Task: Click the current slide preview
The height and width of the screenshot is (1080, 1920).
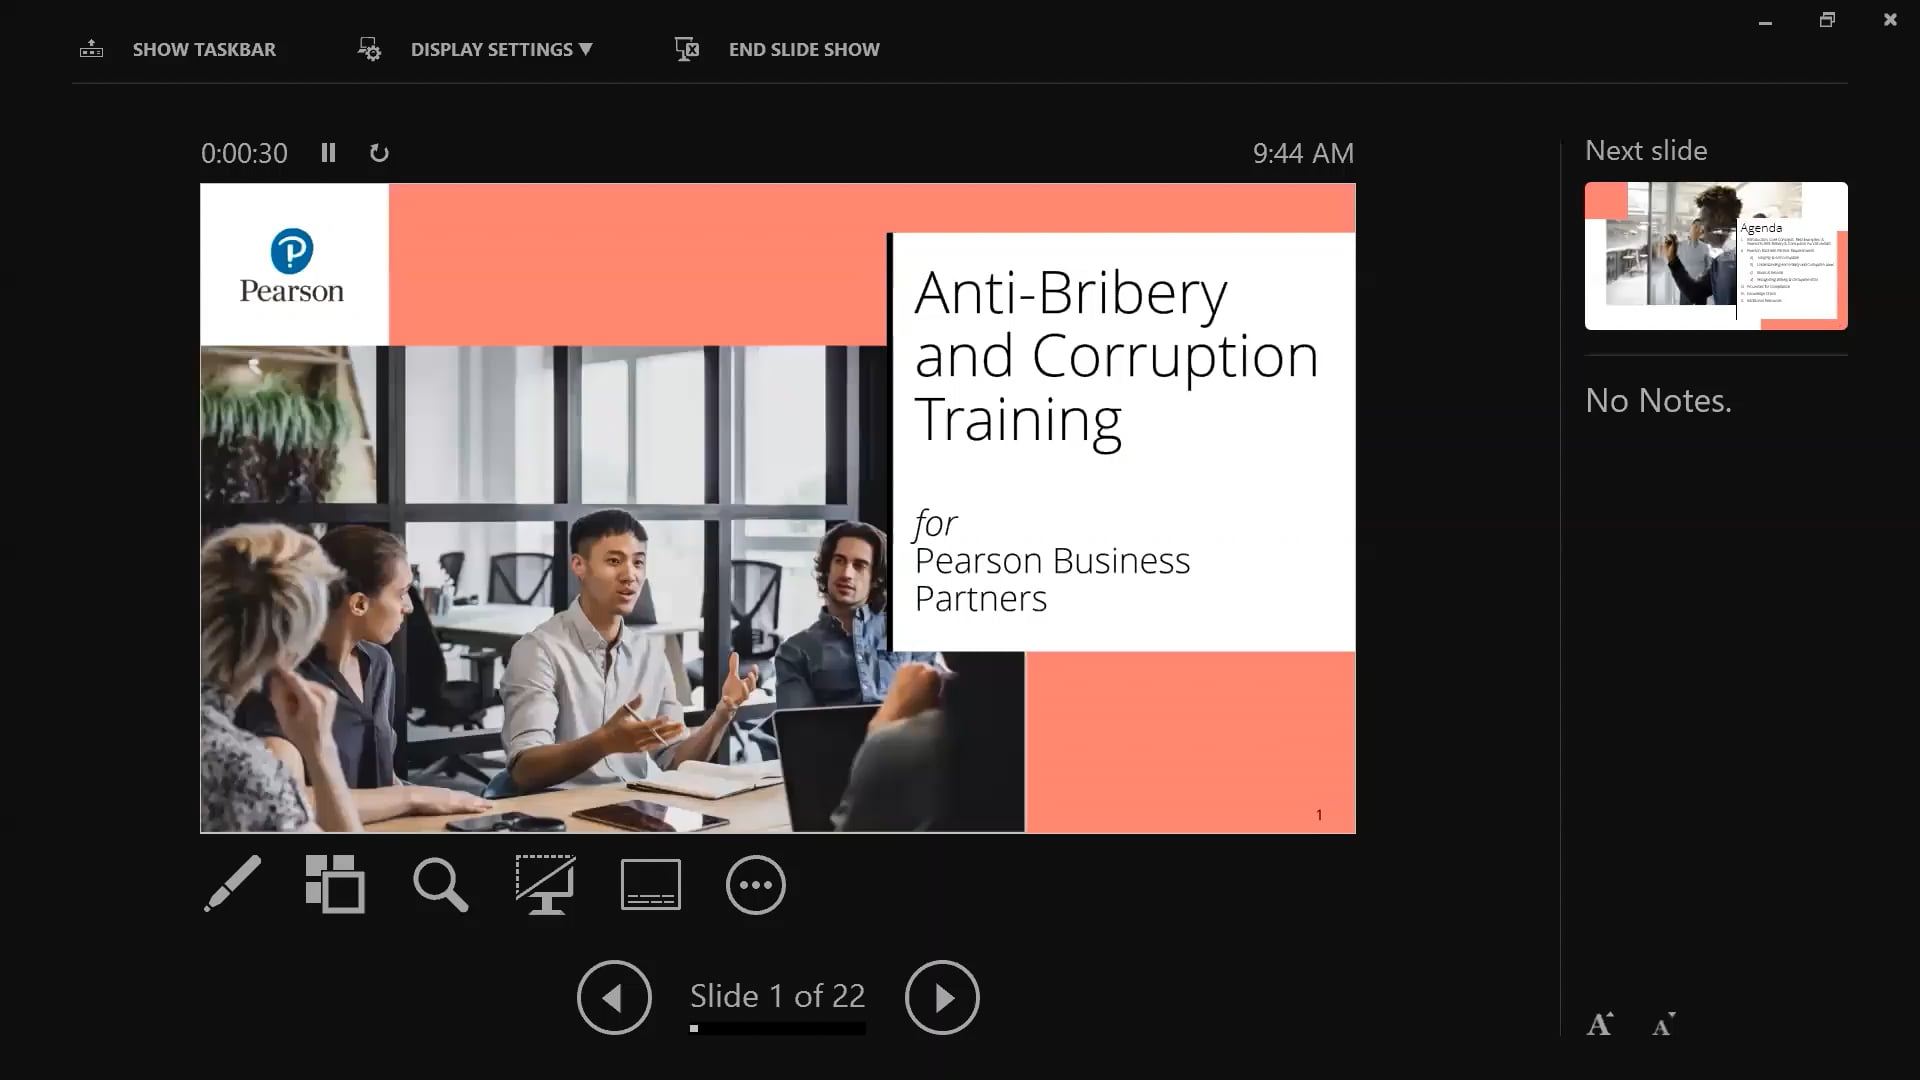Action: (x=778, y=508)
